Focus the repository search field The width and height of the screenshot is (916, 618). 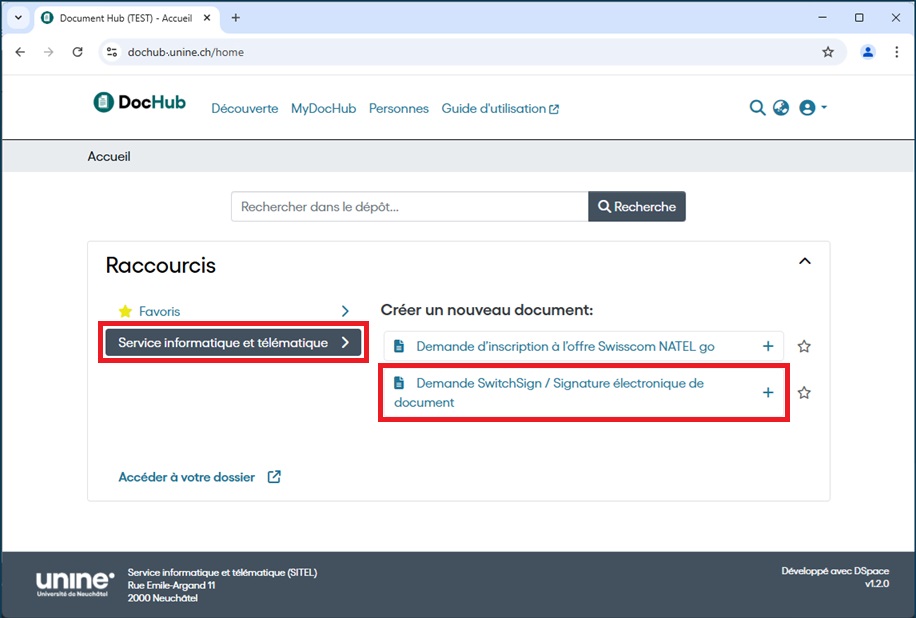coord(410,207)
